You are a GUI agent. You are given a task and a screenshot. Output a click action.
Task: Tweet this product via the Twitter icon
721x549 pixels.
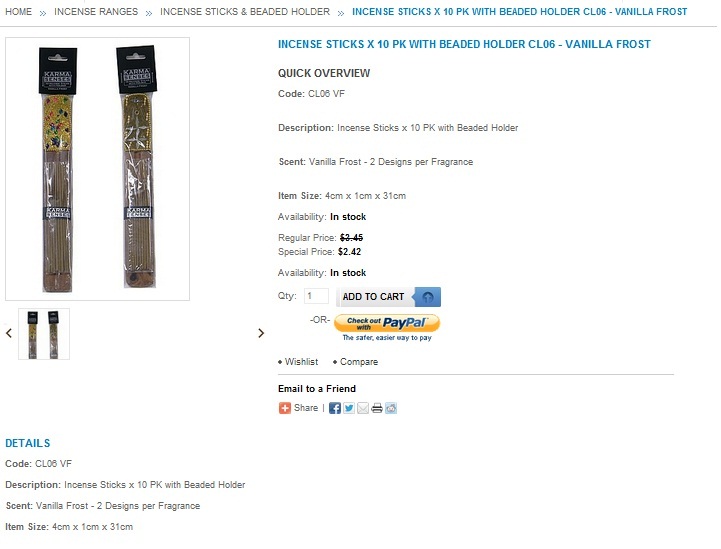[349, 408]
